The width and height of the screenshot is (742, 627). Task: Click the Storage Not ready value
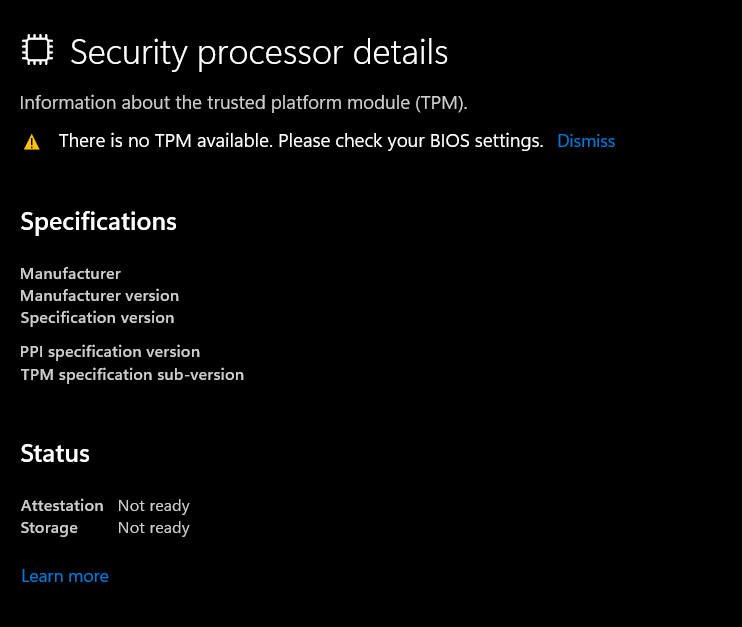point(153,527)
